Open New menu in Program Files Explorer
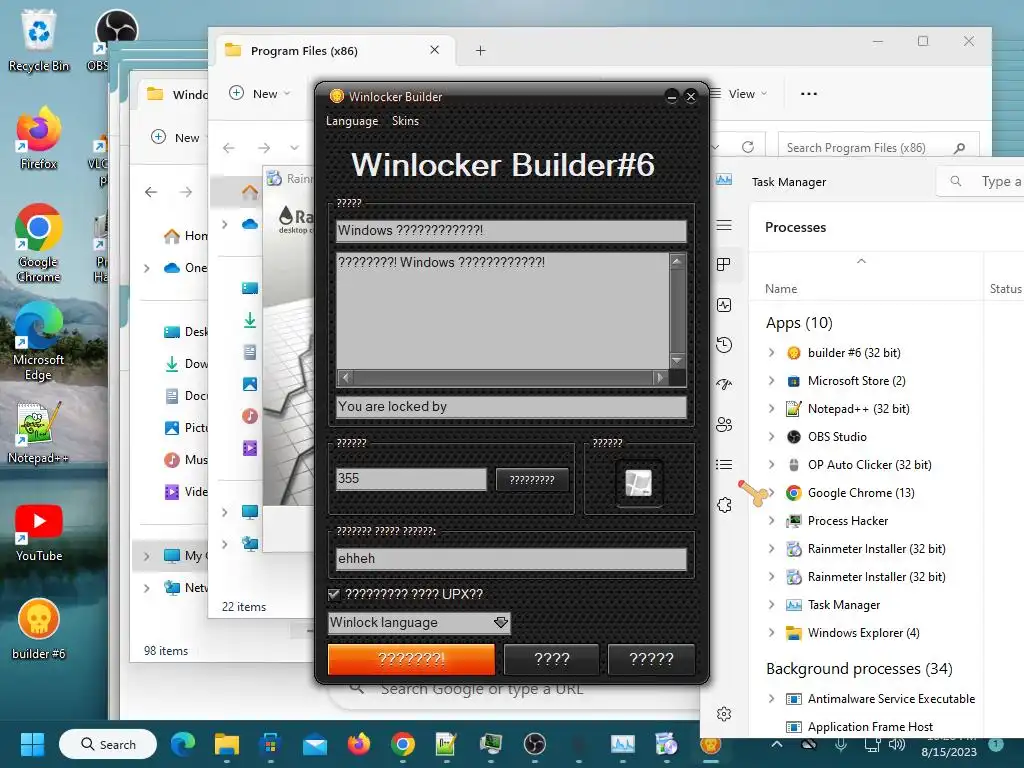Image resolution: width=1024 pixels, height=768 pixels. click(x=259, y=93)
